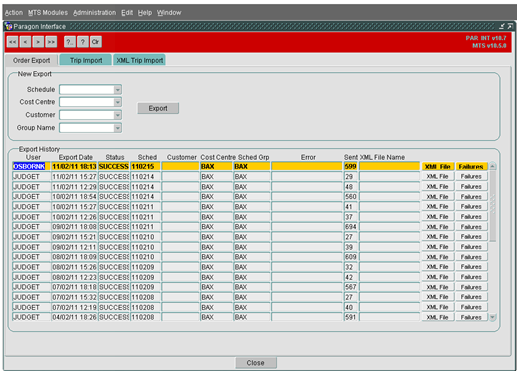The height and width of the screenshot is (371, 517).
Task: Open XML File for the OSBORNK row
Action: pos(438,166)
